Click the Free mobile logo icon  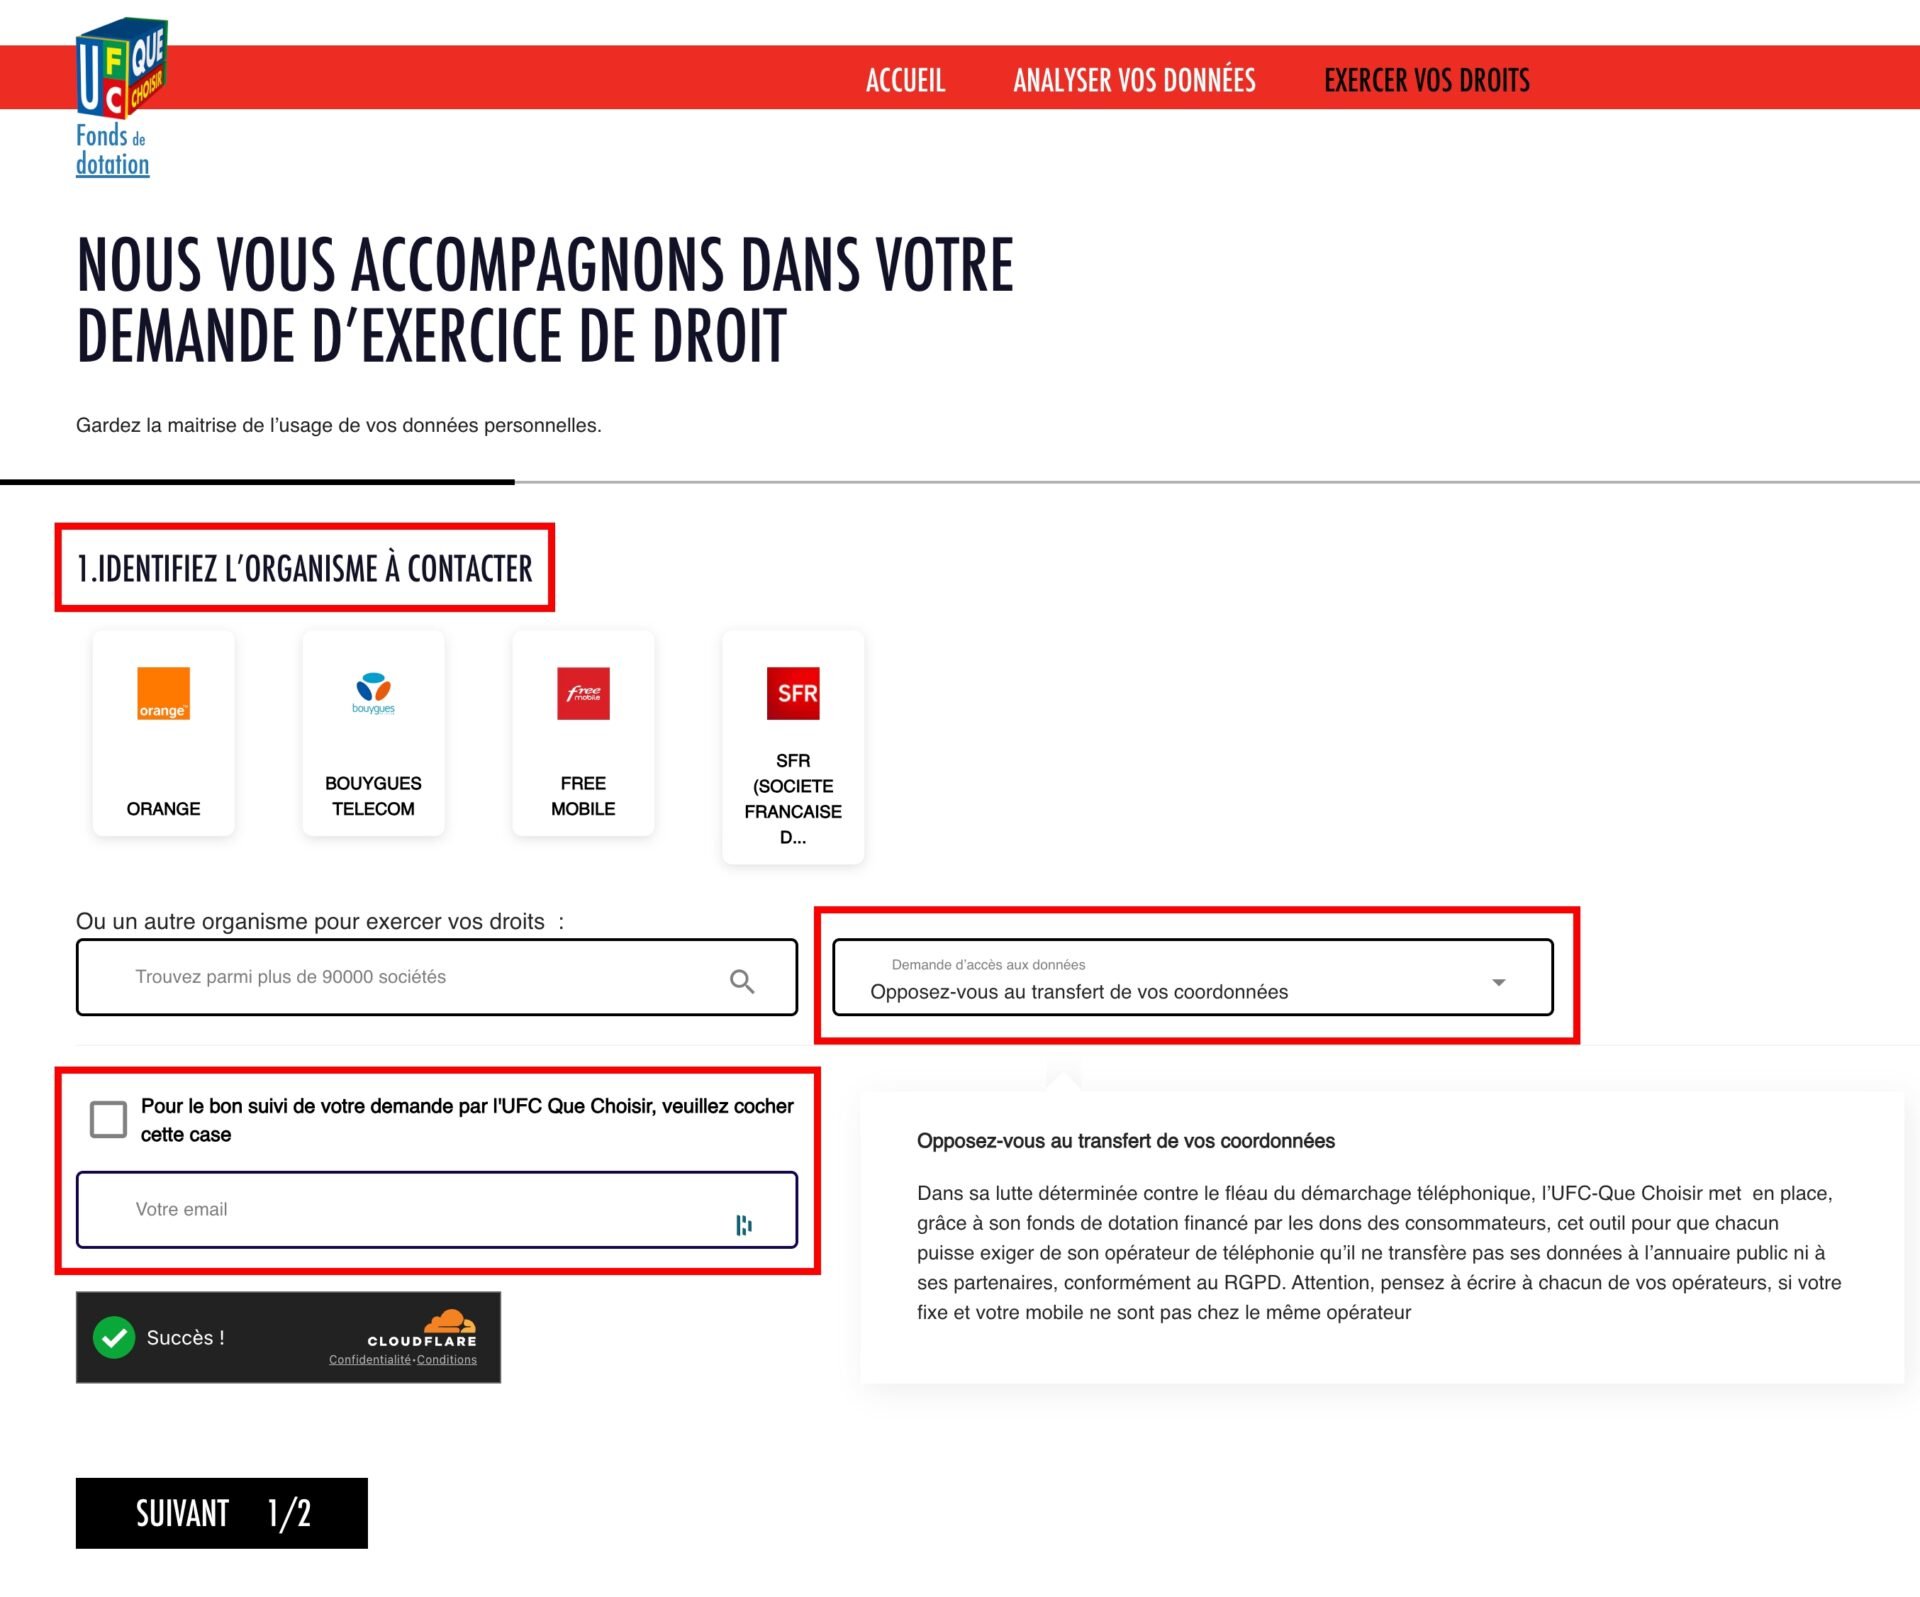(x=583, y=693)
